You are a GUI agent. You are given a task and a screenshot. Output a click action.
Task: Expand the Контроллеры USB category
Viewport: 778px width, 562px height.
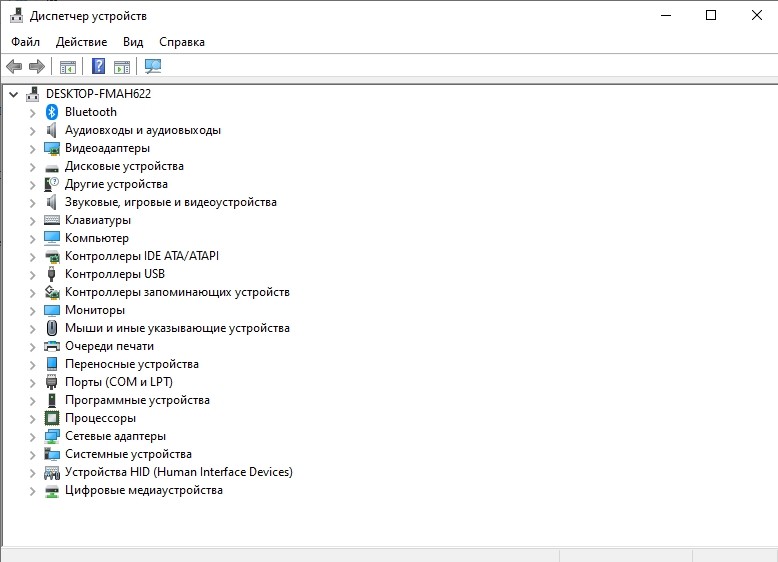[x=32, y=274]
